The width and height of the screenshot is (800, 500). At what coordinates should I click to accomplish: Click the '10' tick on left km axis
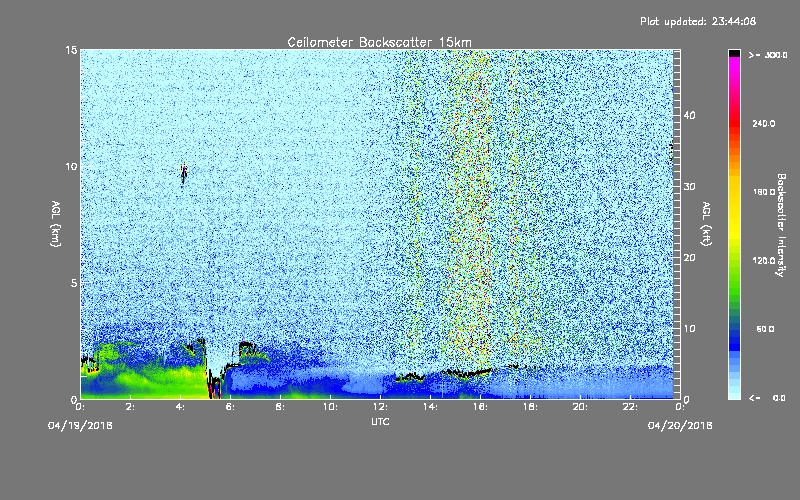point(71,167)
